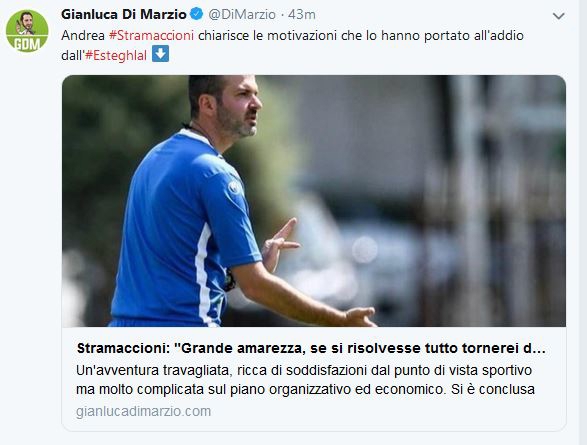Click the word 'Andrea' in tweet
The width and height of the screenshot is (587, 445).
[83, 36]
